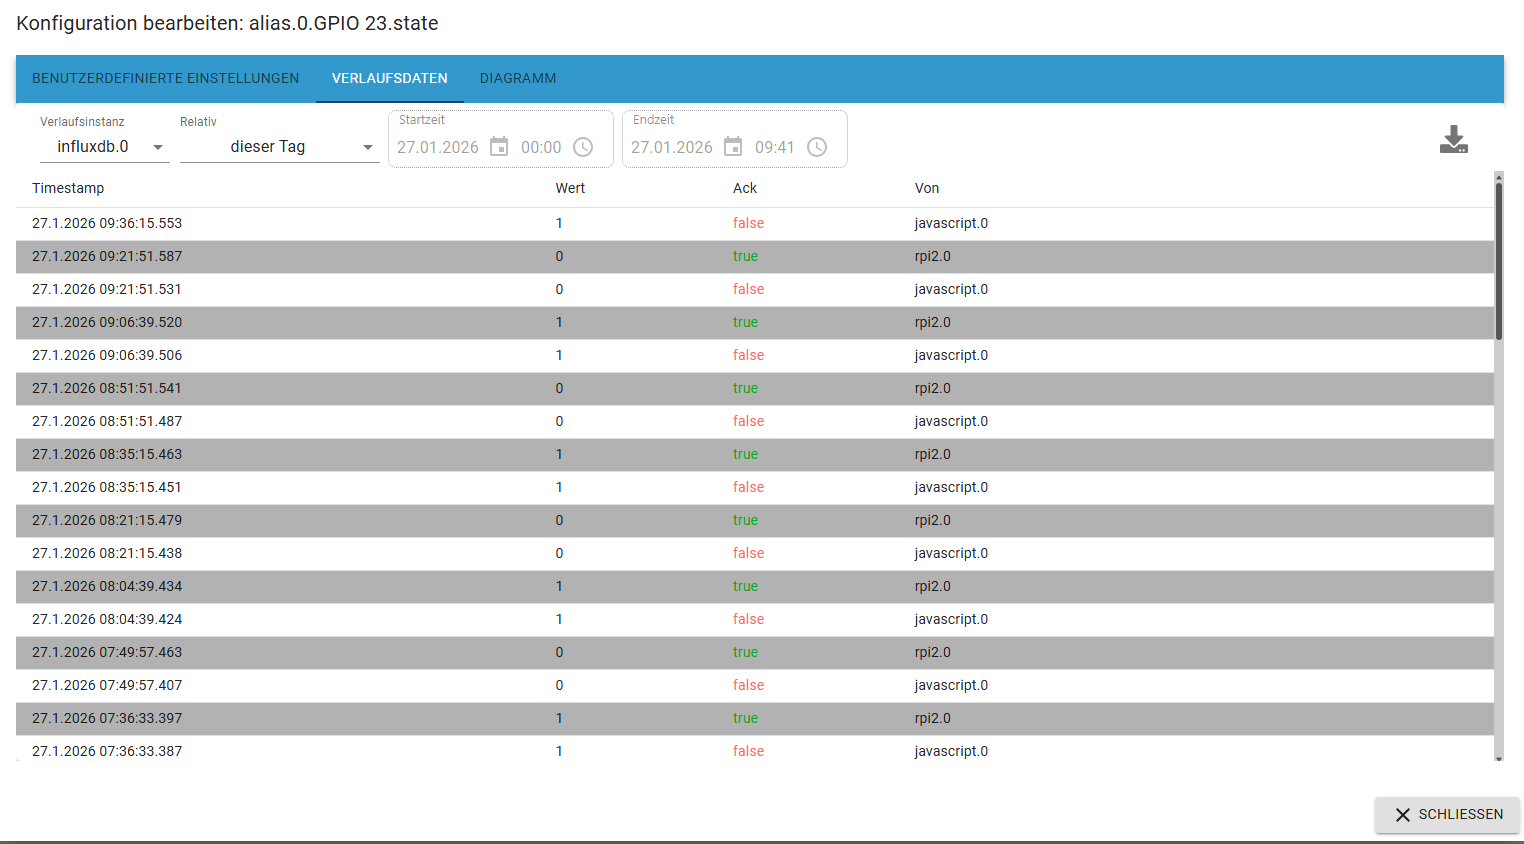Close the dialog with Schliessen button

click(x=1447, y=815)
